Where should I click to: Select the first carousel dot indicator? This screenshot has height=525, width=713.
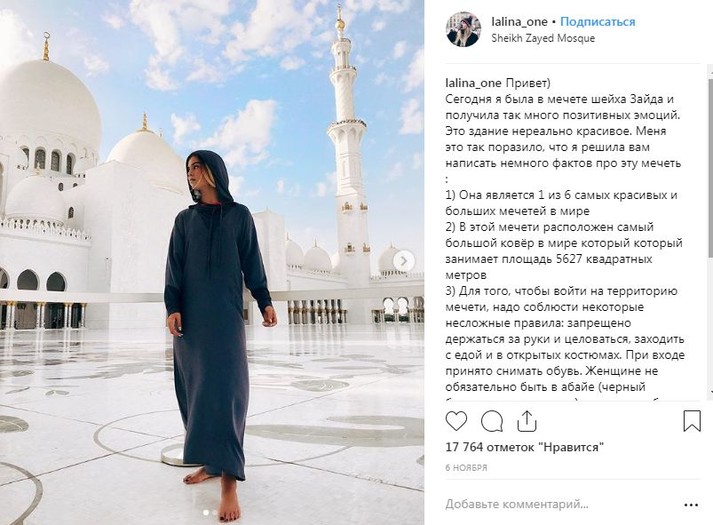pos(206,513)
